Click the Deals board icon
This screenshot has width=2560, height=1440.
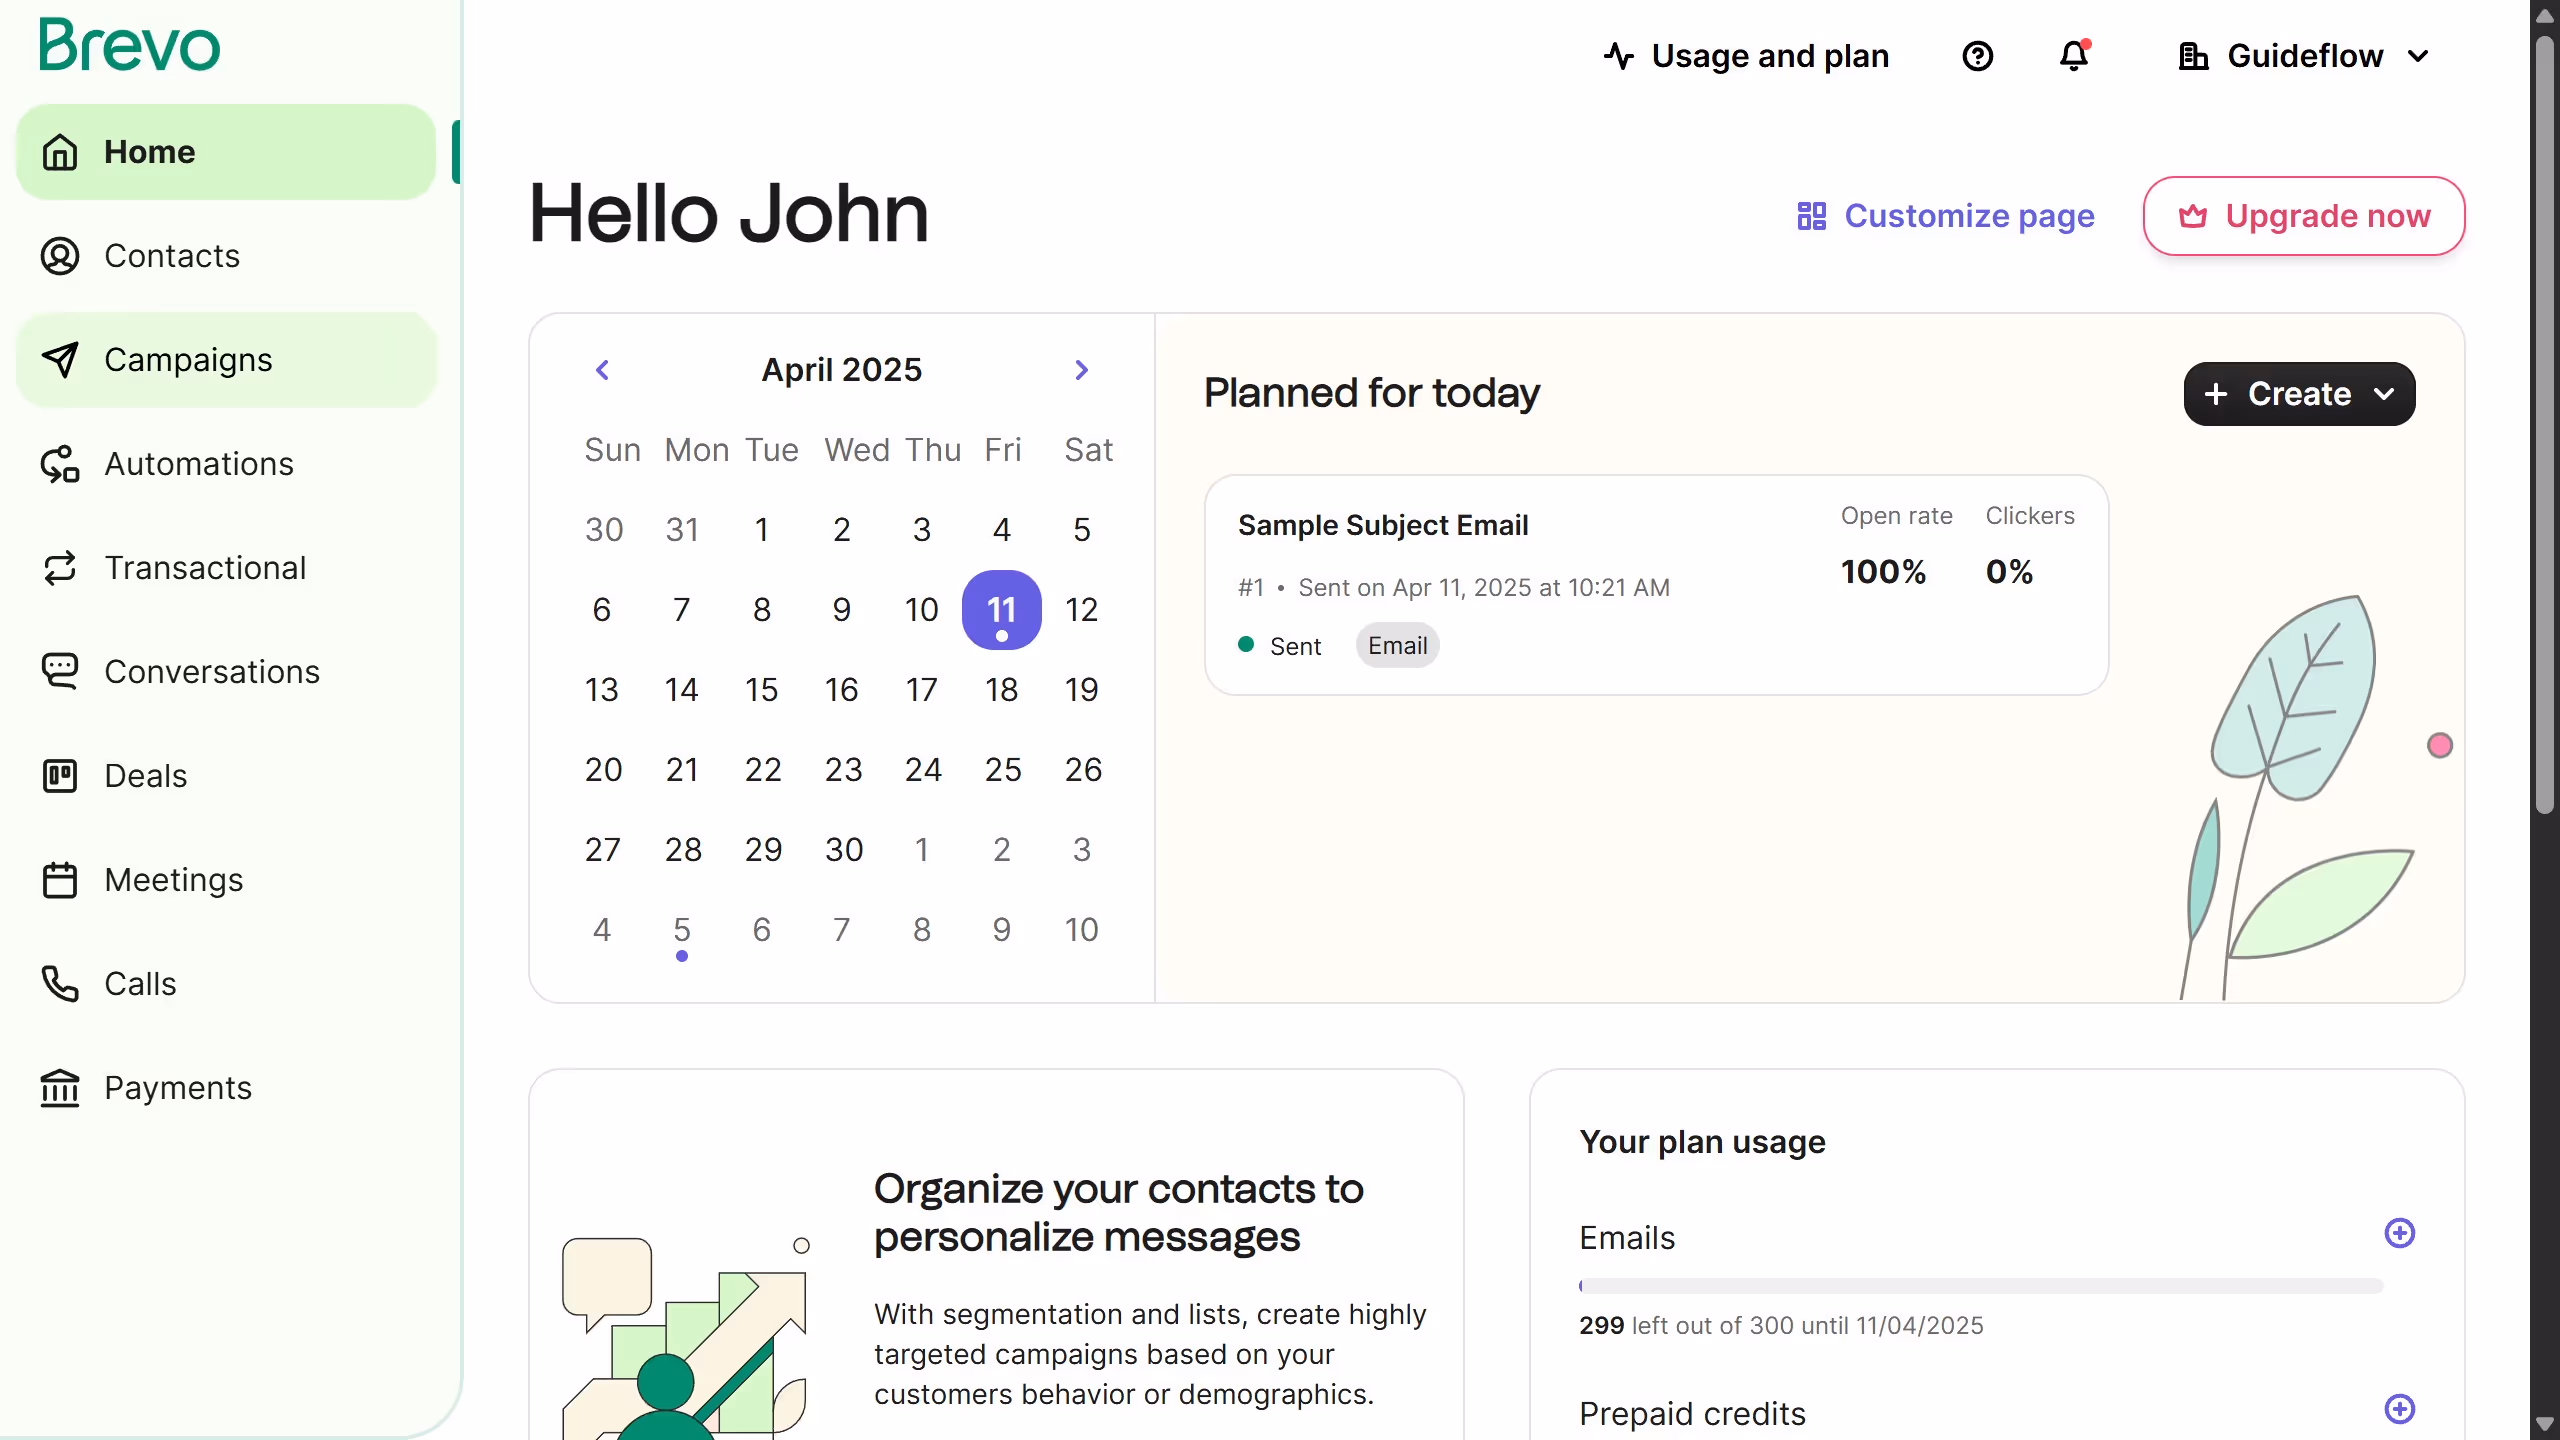tap(60, 776)
